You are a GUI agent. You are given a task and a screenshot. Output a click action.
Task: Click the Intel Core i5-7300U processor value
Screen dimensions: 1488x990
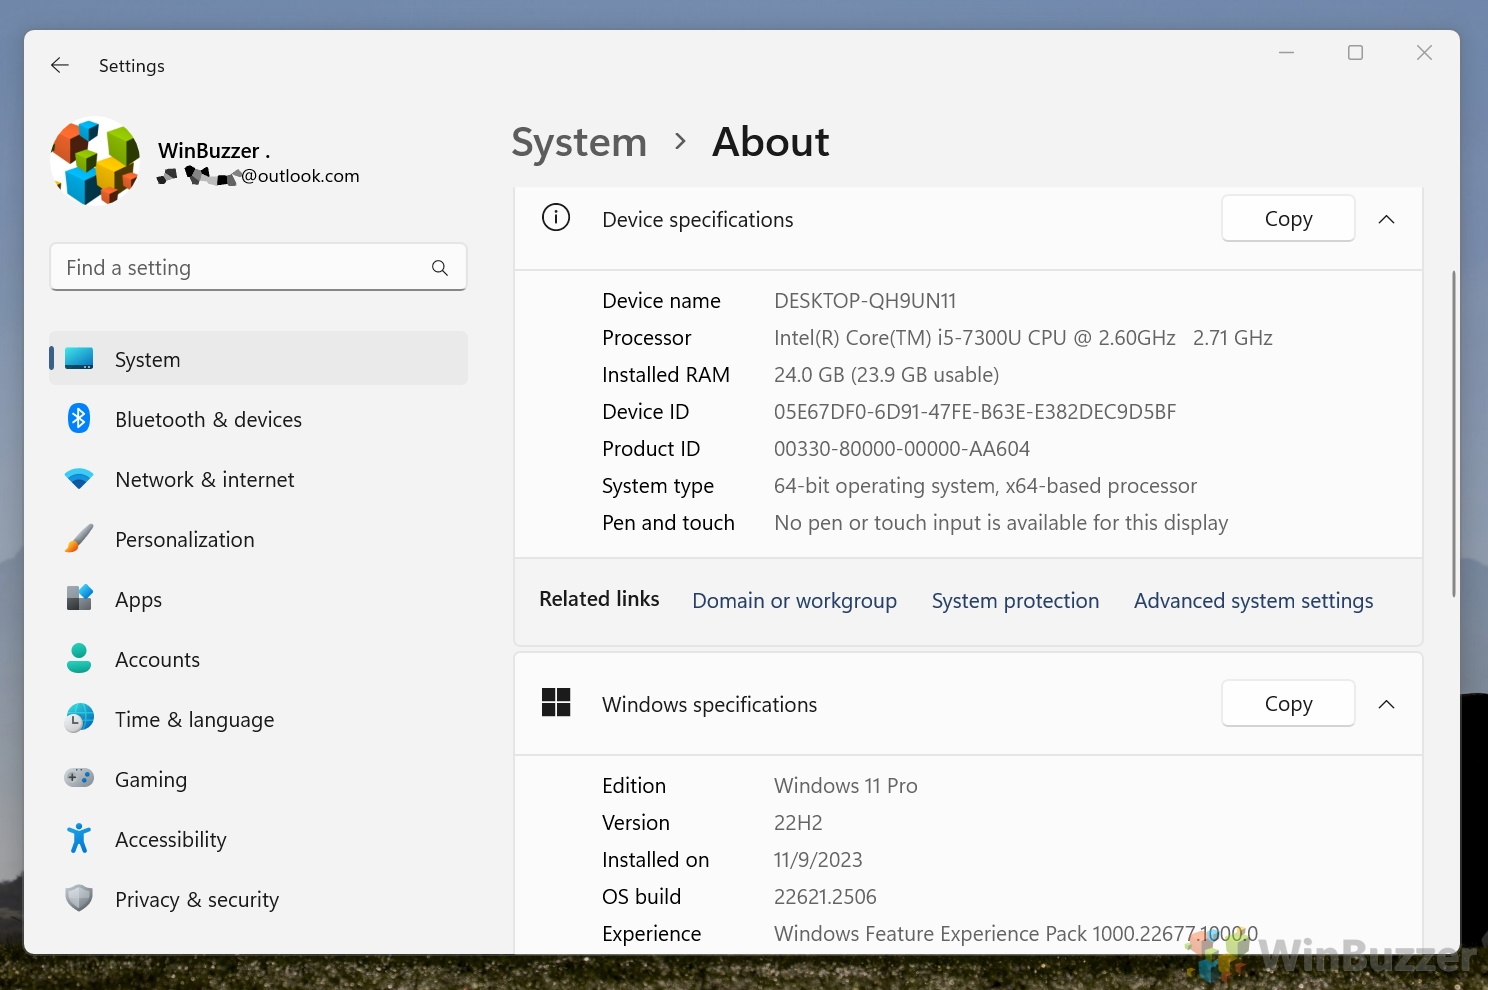[x=1023, y=337]
